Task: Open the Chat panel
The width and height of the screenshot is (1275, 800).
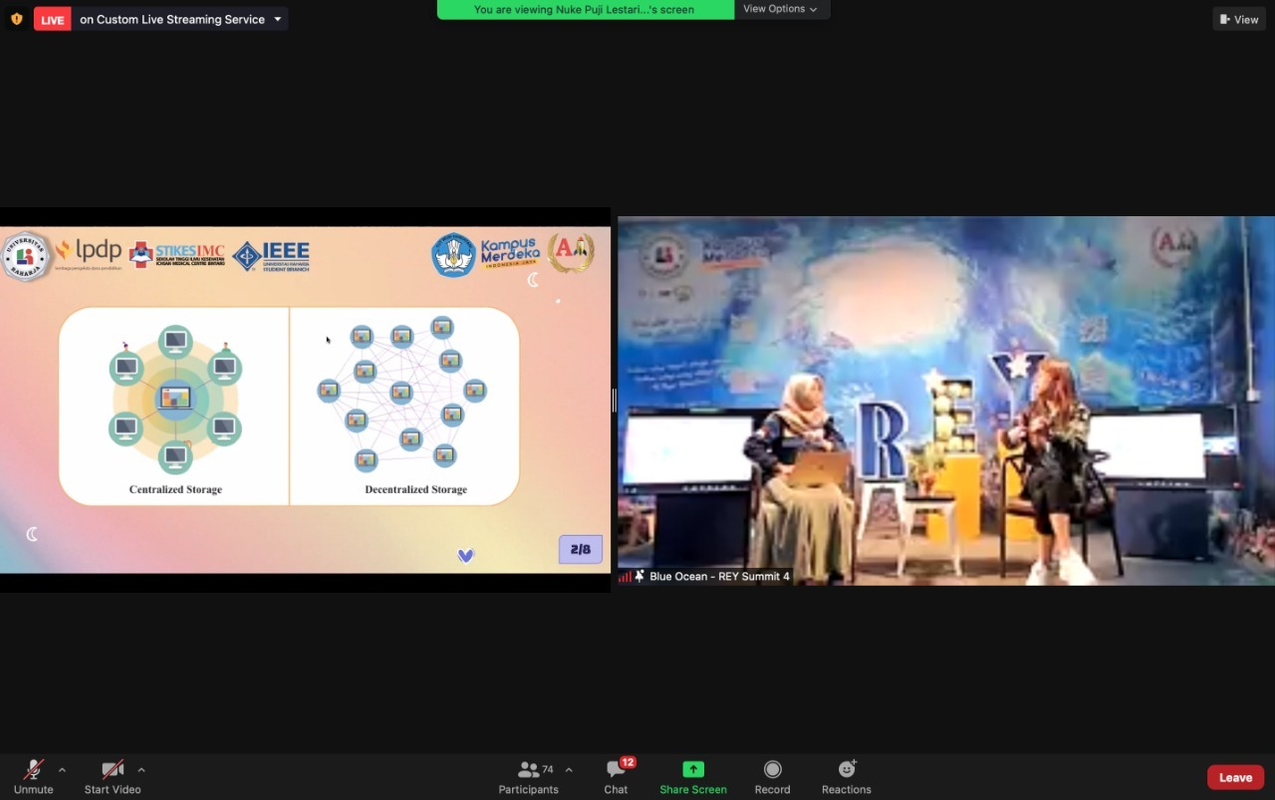Action: click(x=616, y=776)
